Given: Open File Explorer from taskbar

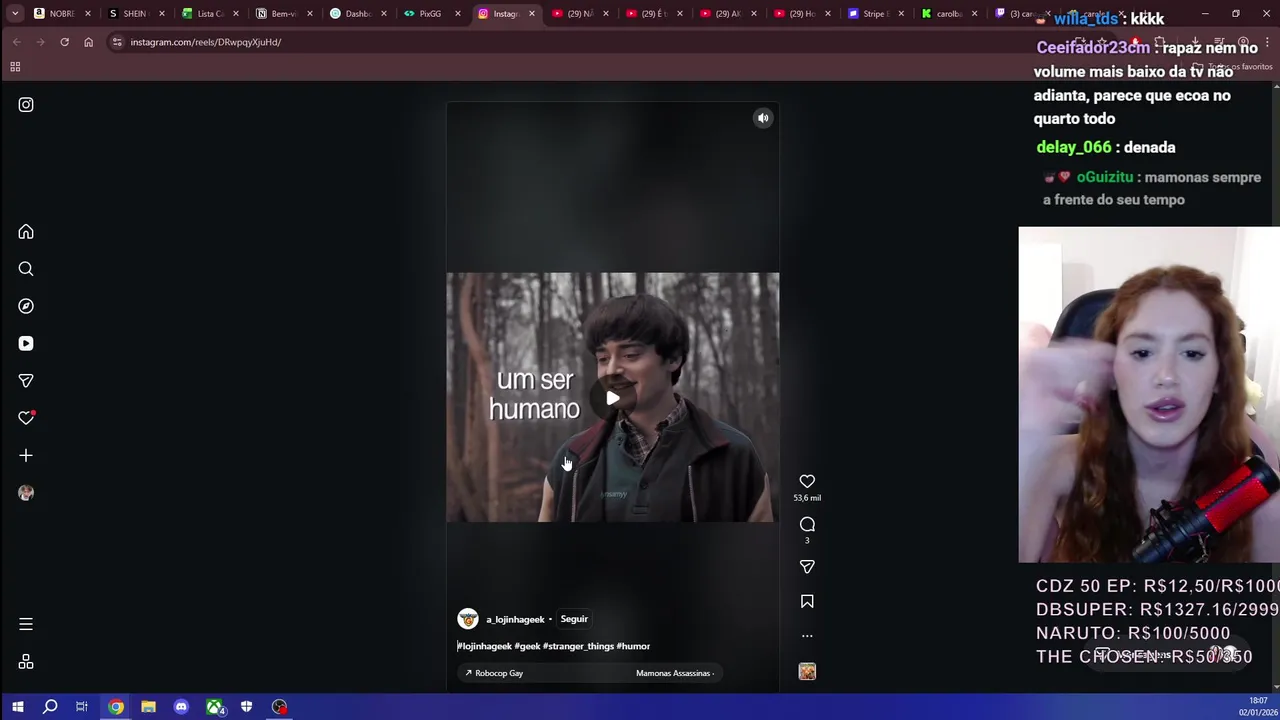Looking at the screenshot, I should coord(148,707).
